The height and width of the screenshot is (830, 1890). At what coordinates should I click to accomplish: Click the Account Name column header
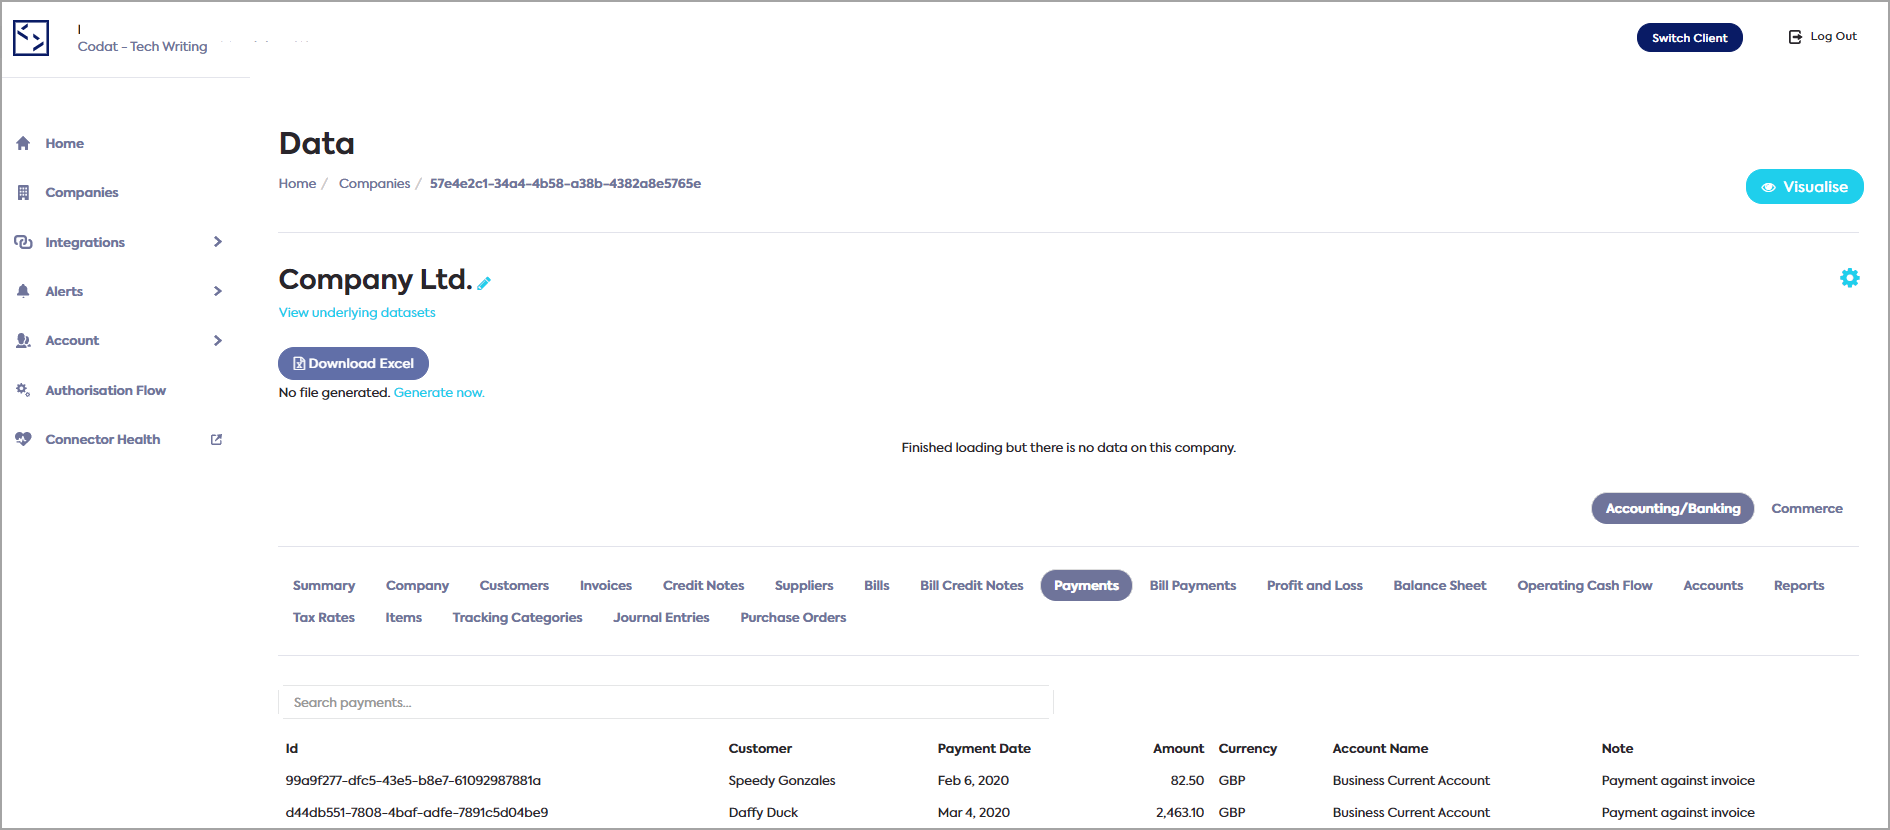(1380, 748)
